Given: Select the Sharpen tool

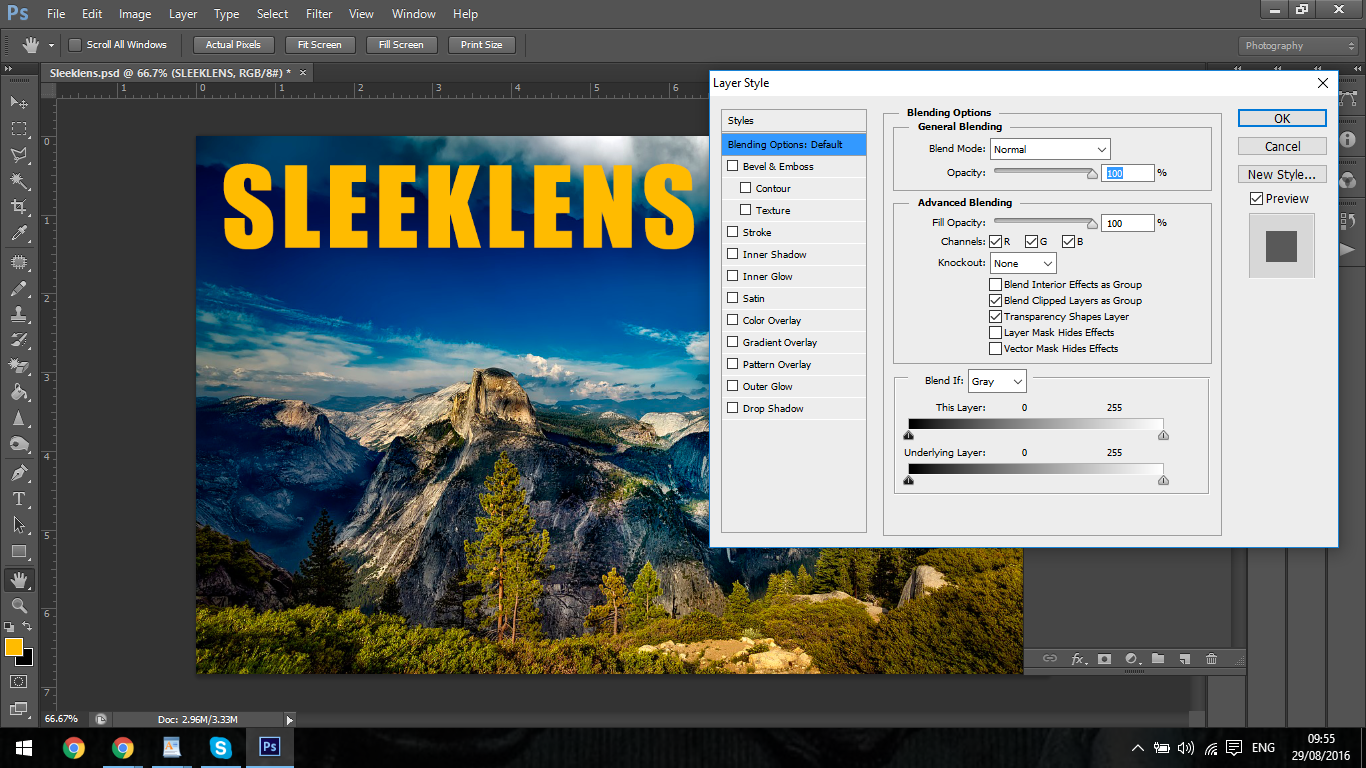Looking at the screenshot, I should pos(19,418).
